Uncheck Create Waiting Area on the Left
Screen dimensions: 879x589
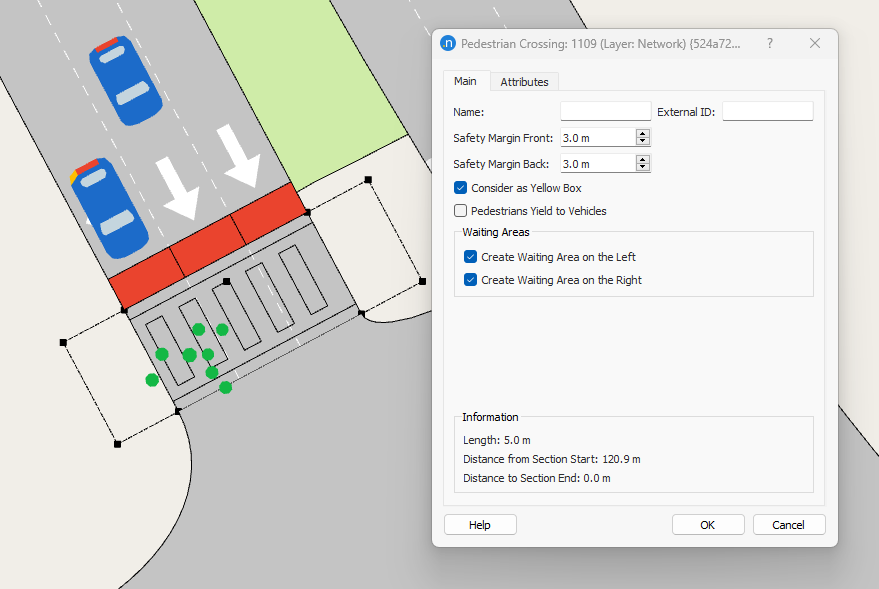point(471,257)
